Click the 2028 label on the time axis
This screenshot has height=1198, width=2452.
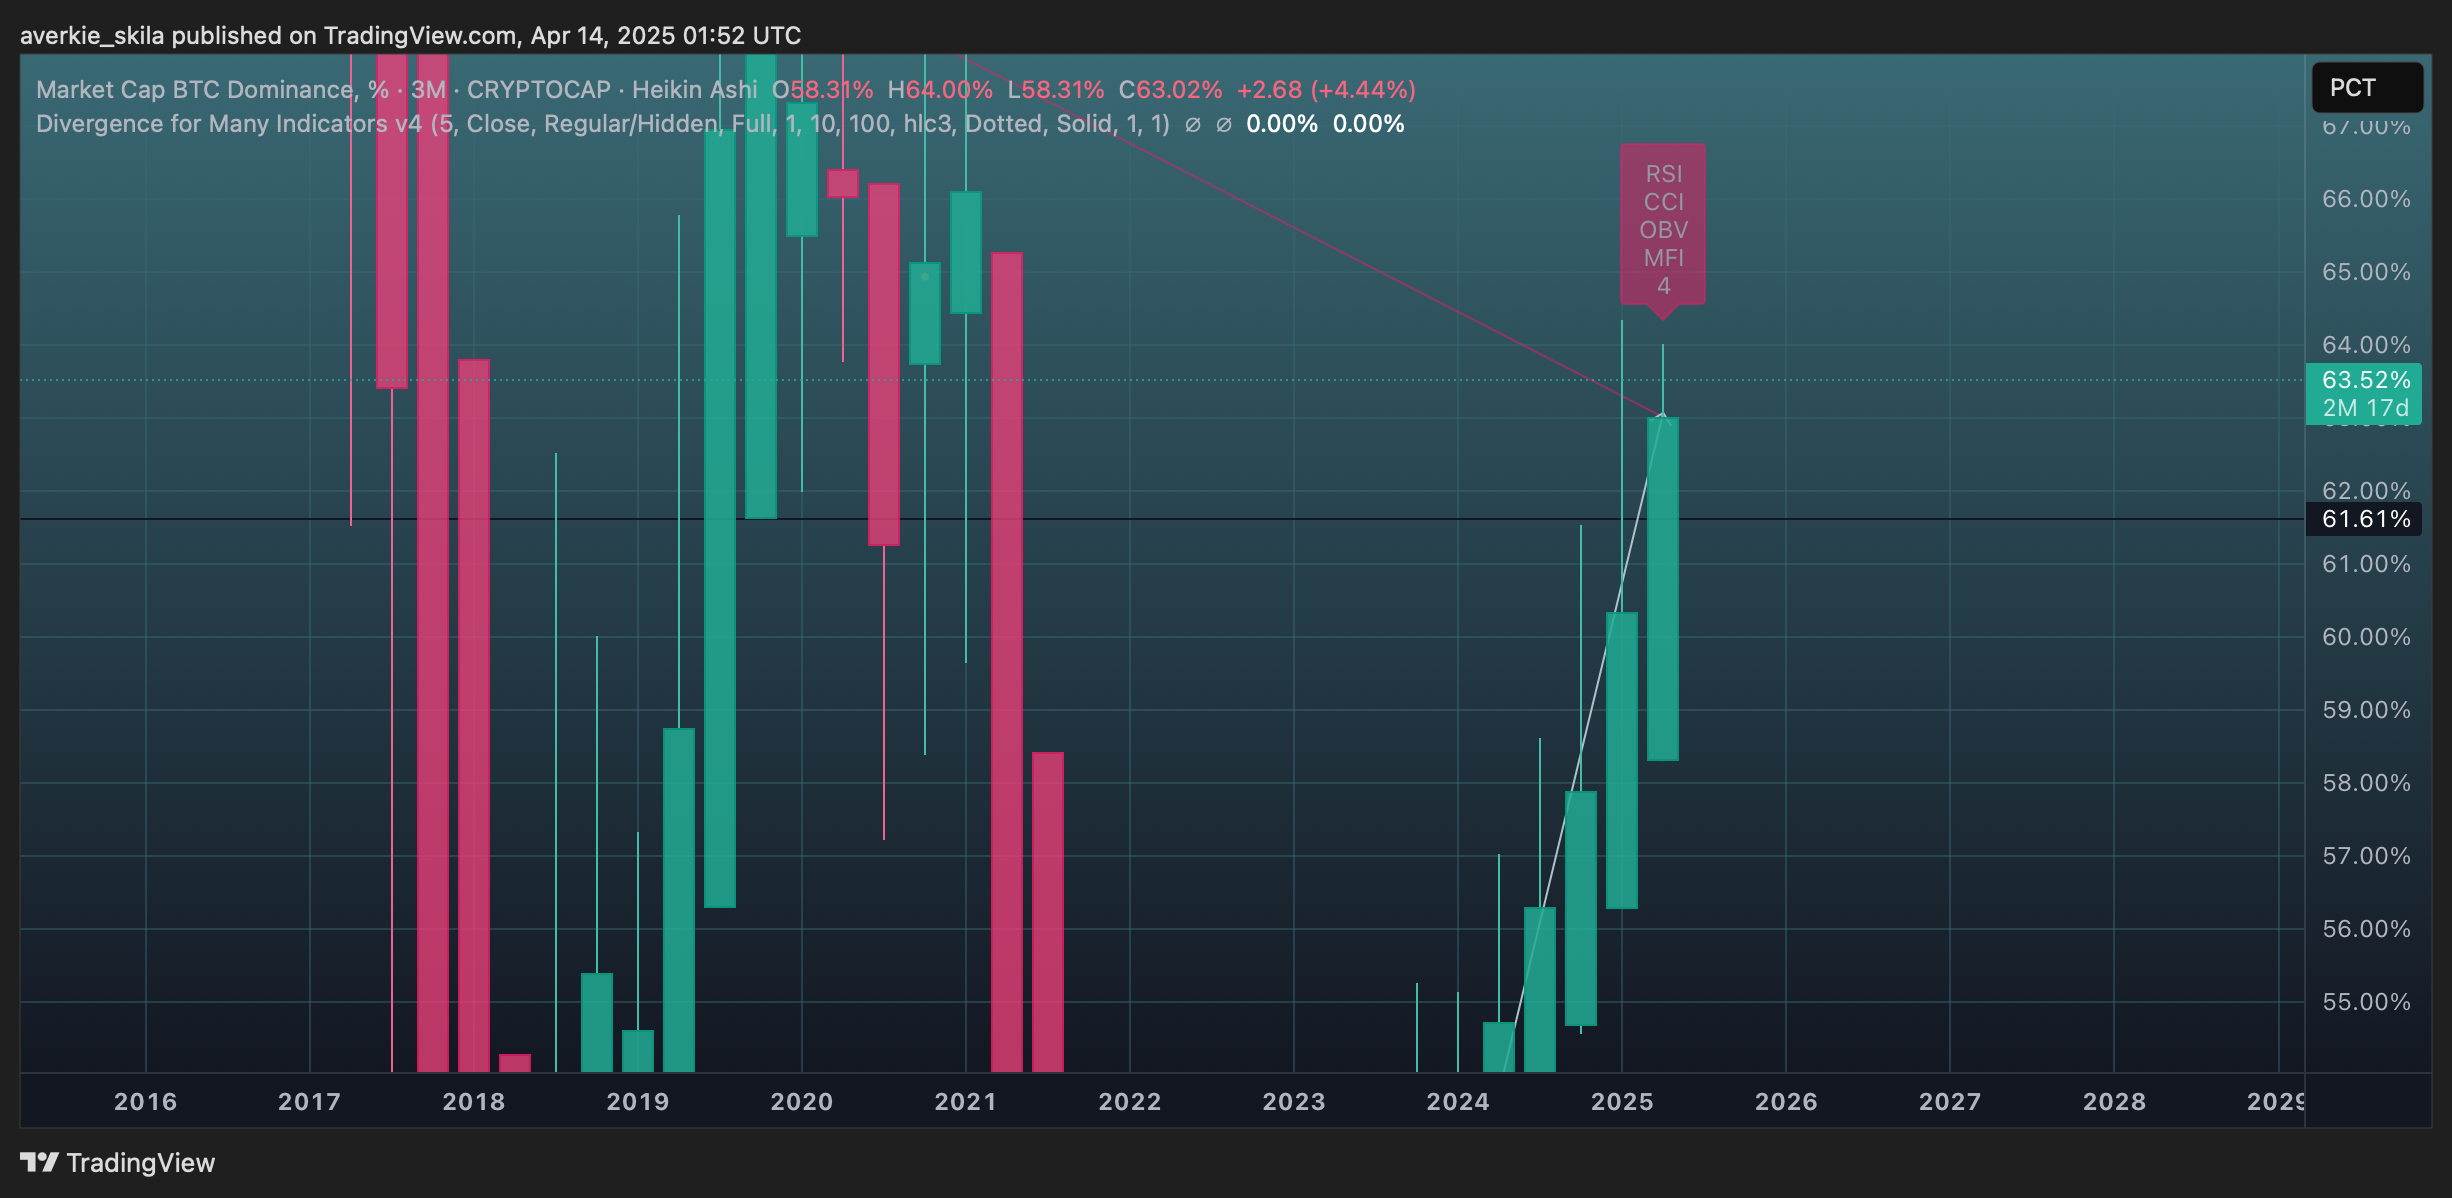coord(2114,1101)
